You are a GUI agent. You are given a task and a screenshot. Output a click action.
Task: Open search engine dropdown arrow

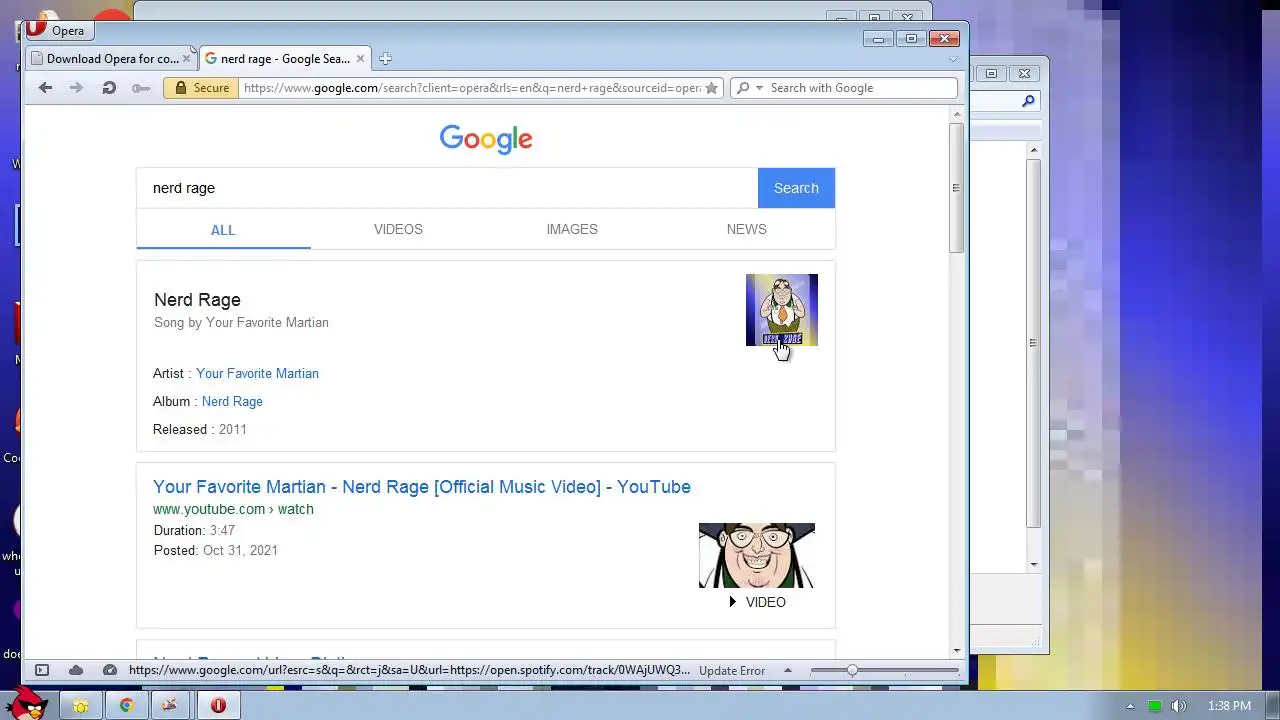pos(759,88)
